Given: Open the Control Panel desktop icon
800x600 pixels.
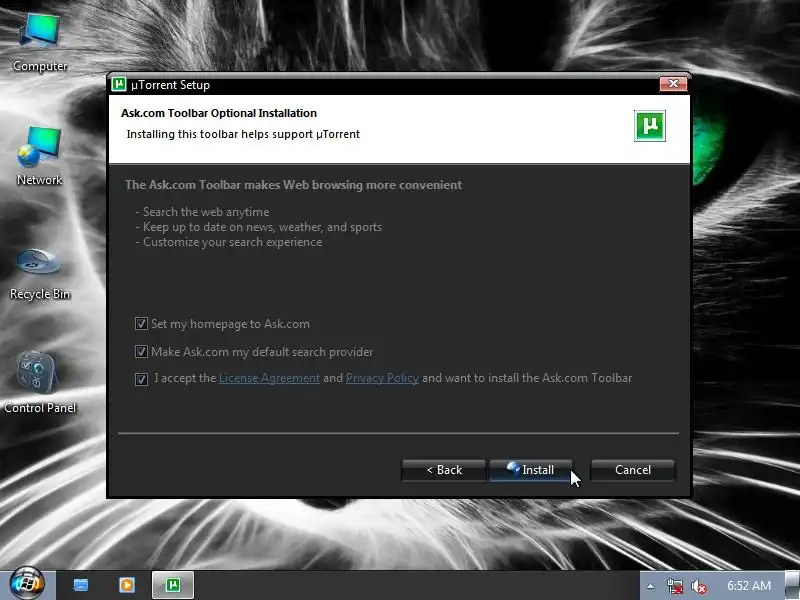Looking at the screenshot, I should (x=40, y=383).
